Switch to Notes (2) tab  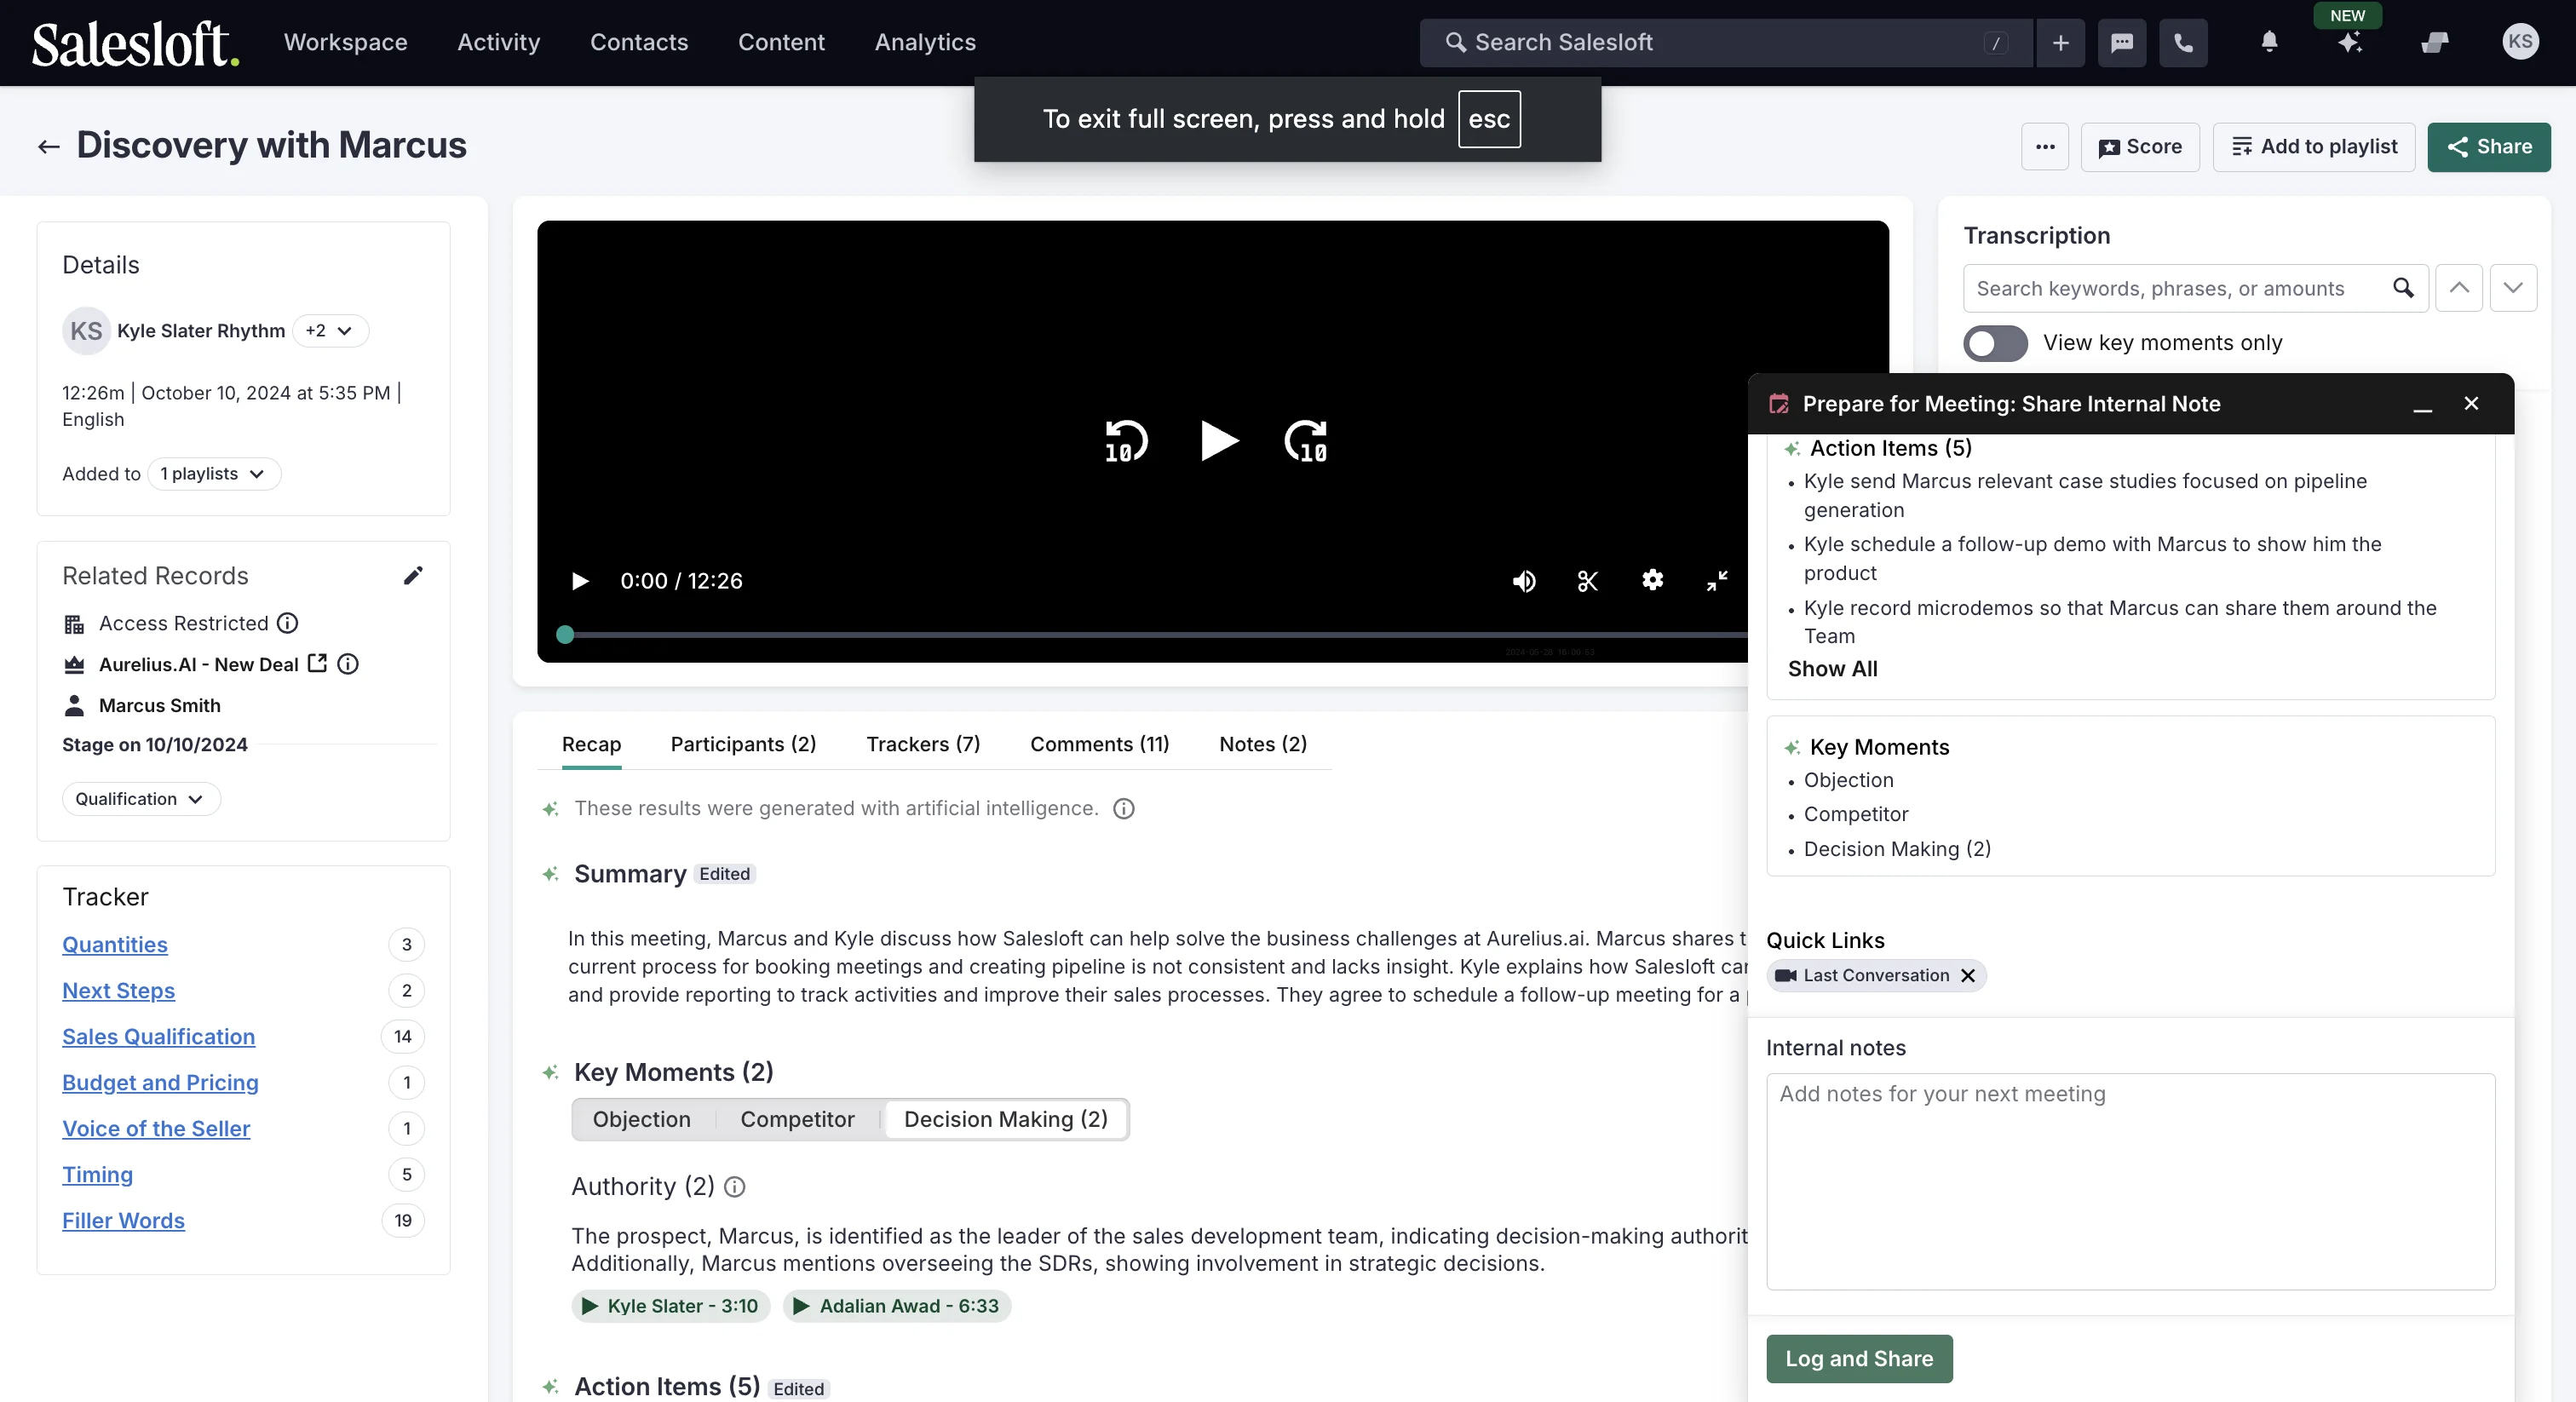[1263, 744]
